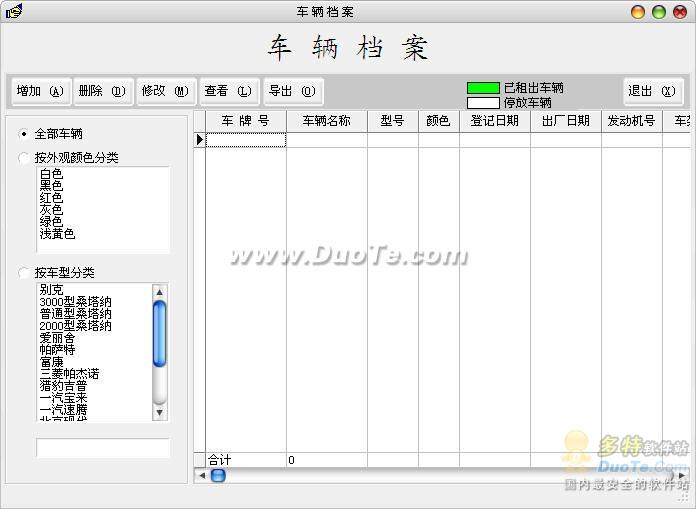Image resolution: width=696 pixels, height=509 pixels.
Task: Click the 删除 (D) delete button
Action: click(x=102, y=91)
